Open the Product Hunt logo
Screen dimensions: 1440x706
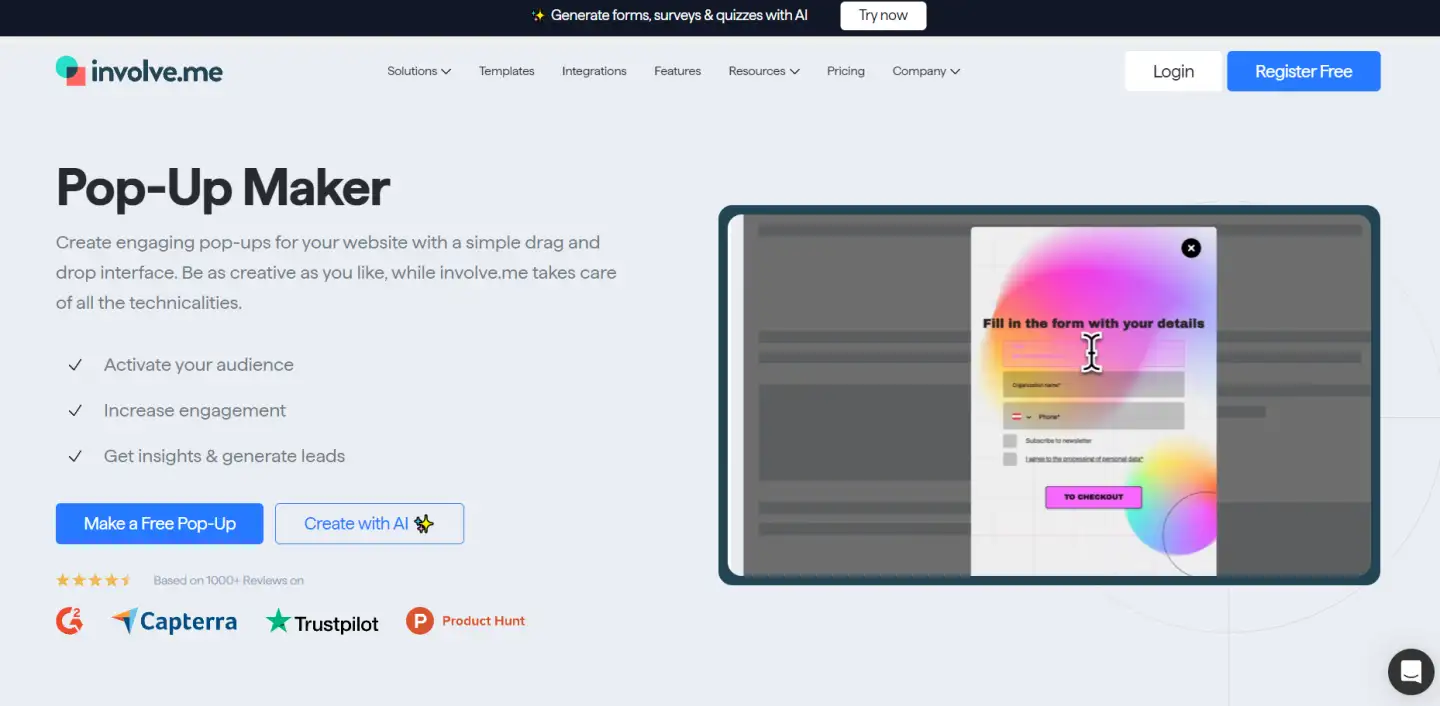tap(465, 621)
